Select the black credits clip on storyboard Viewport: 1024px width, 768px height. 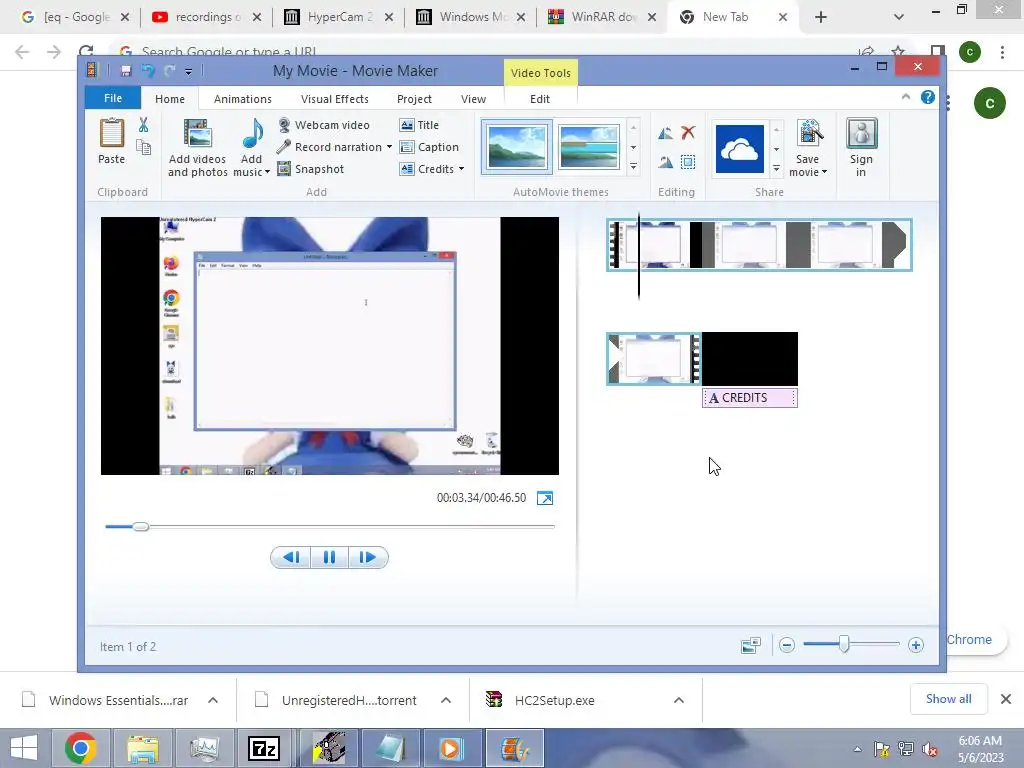750,359
